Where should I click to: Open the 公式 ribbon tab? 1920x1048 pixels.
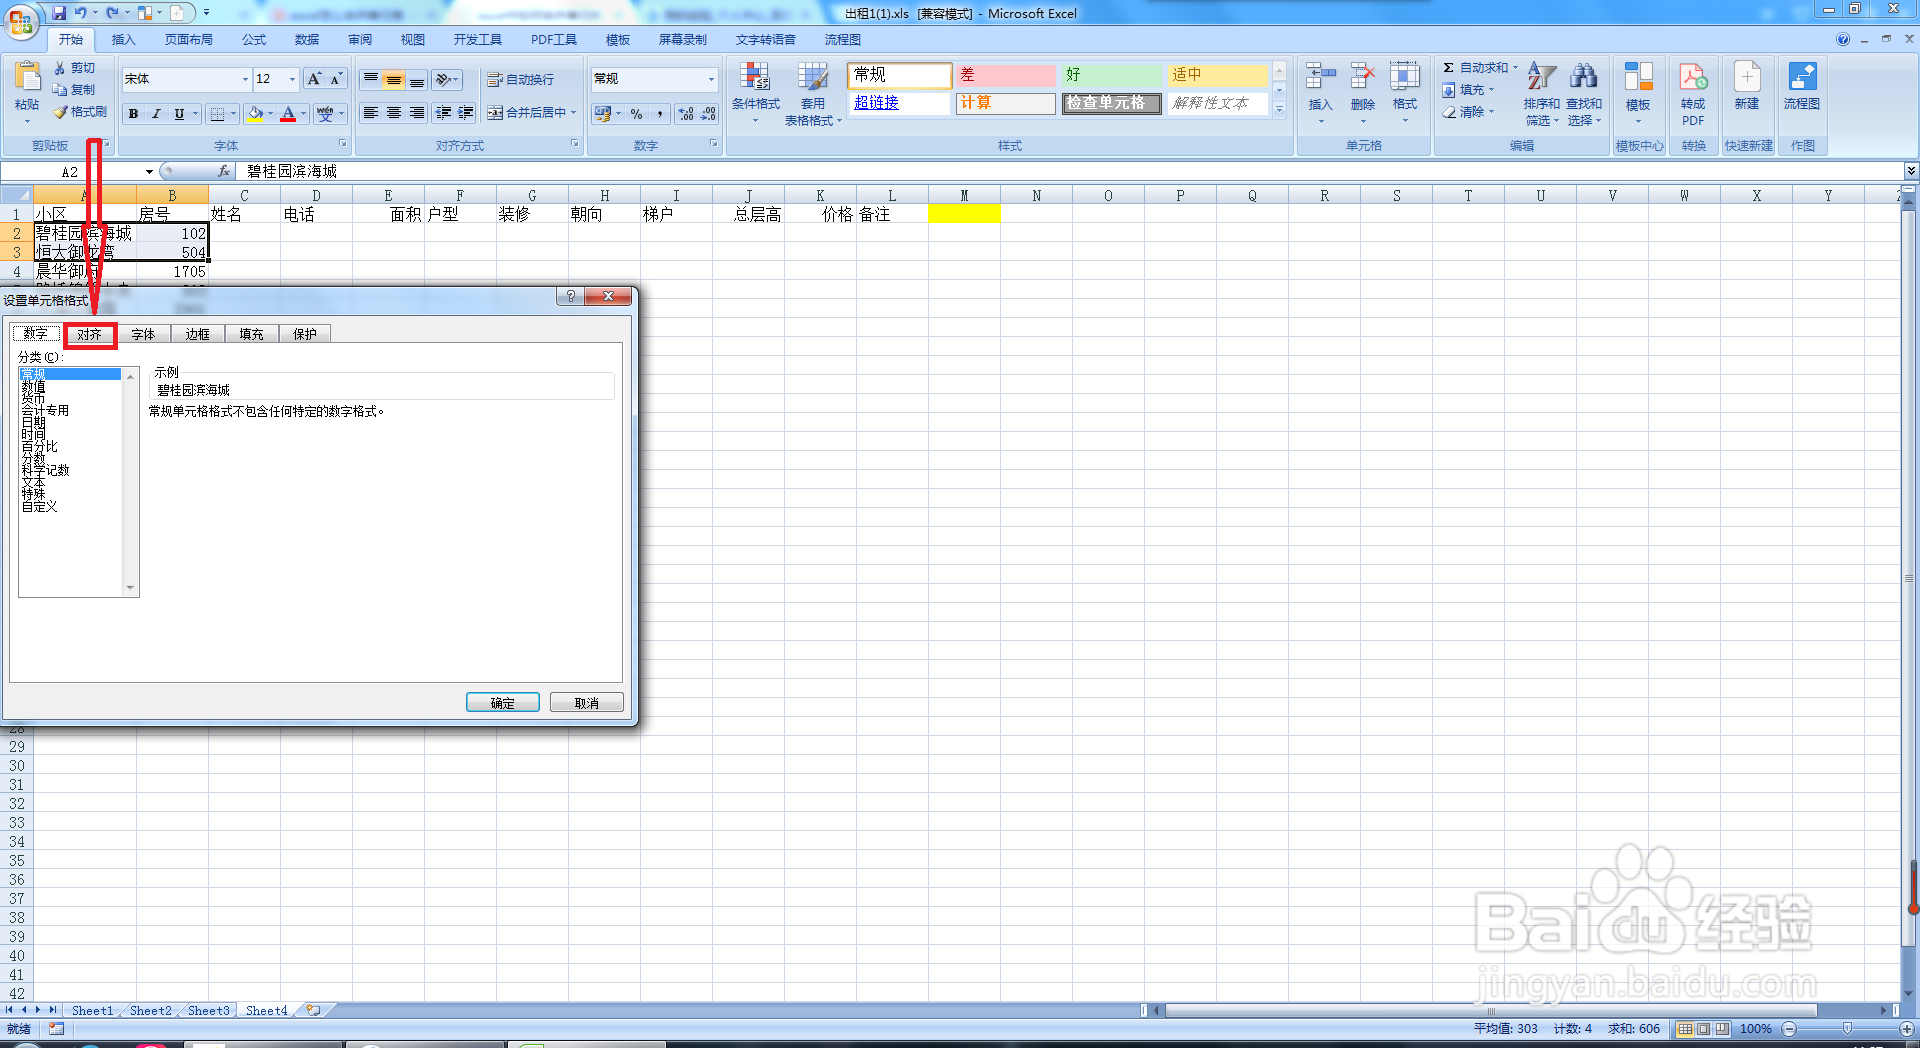tap(254, 40)
